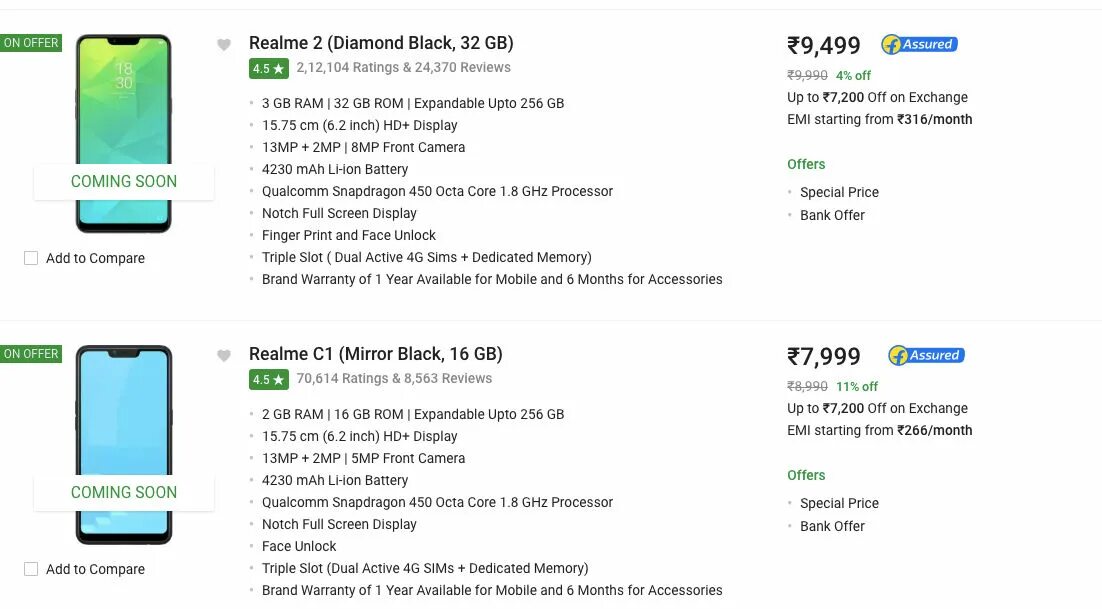Click Bank Offer under the ₹7,999 listing
Viewport: 1102px width, 609px height.
point(832,526)
